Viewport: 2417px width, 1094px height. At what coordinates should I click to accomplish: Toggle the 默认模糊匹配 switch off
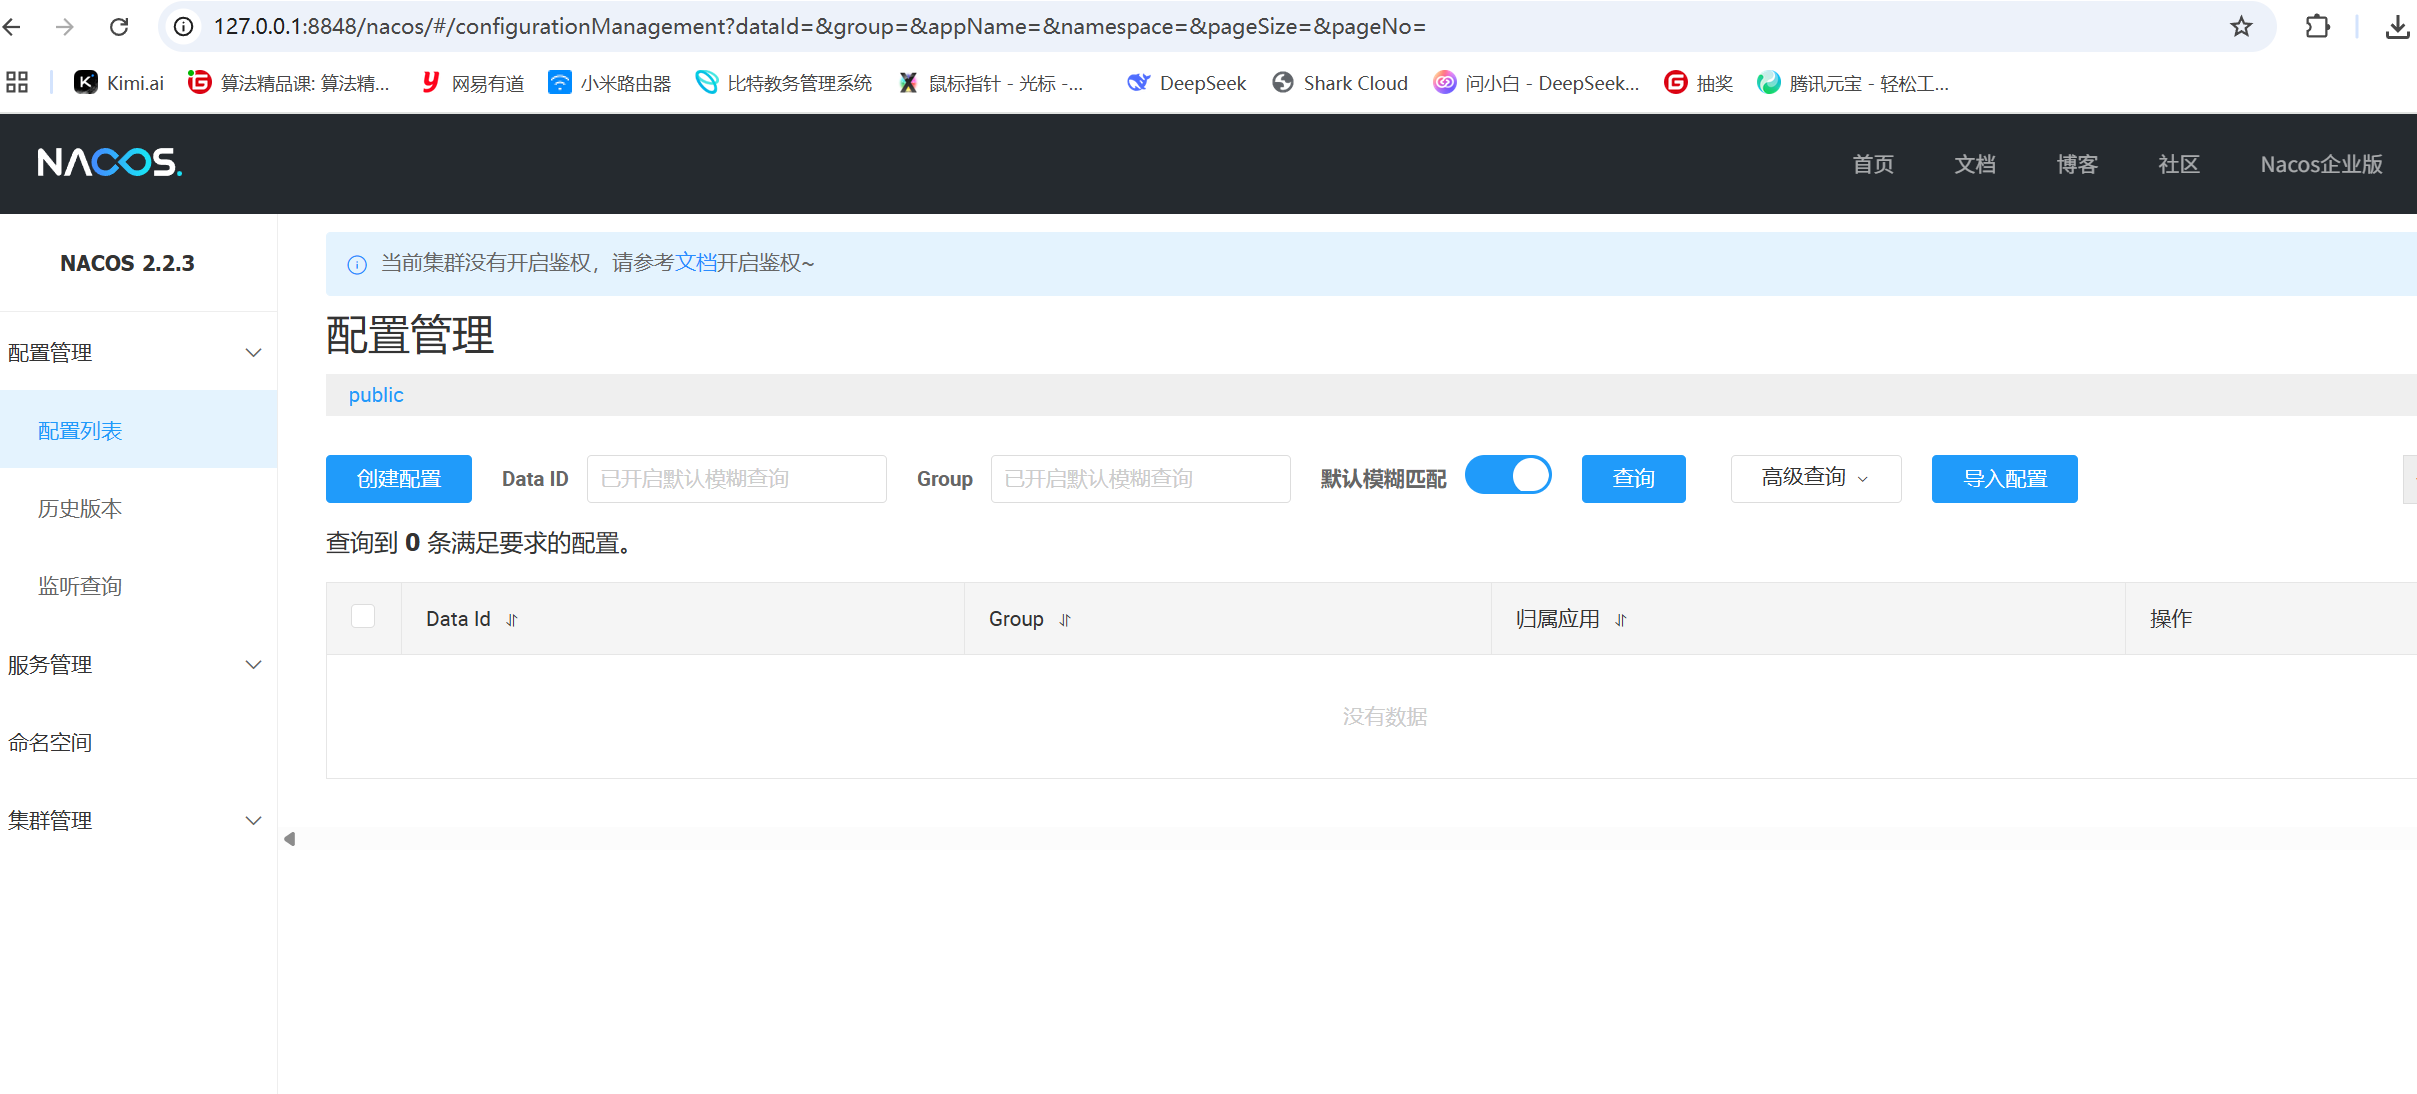click(x=1508, y=476)
